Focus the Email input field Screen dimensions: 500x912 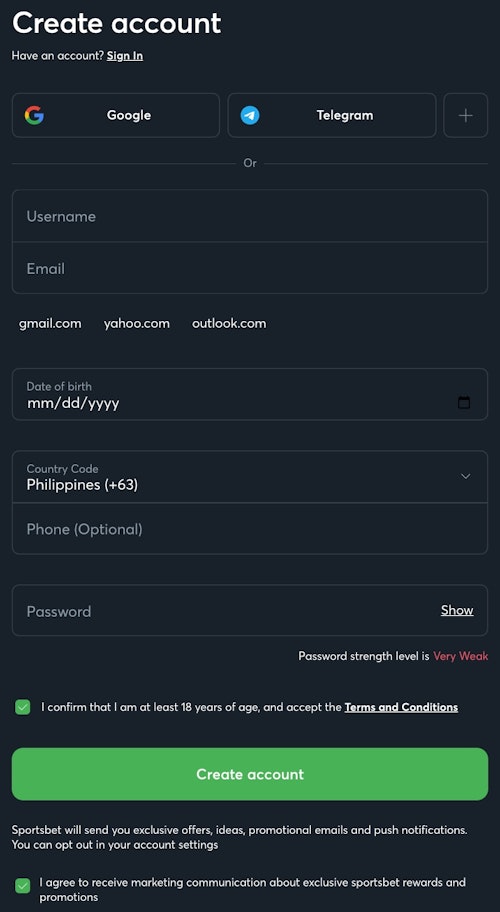250,268
